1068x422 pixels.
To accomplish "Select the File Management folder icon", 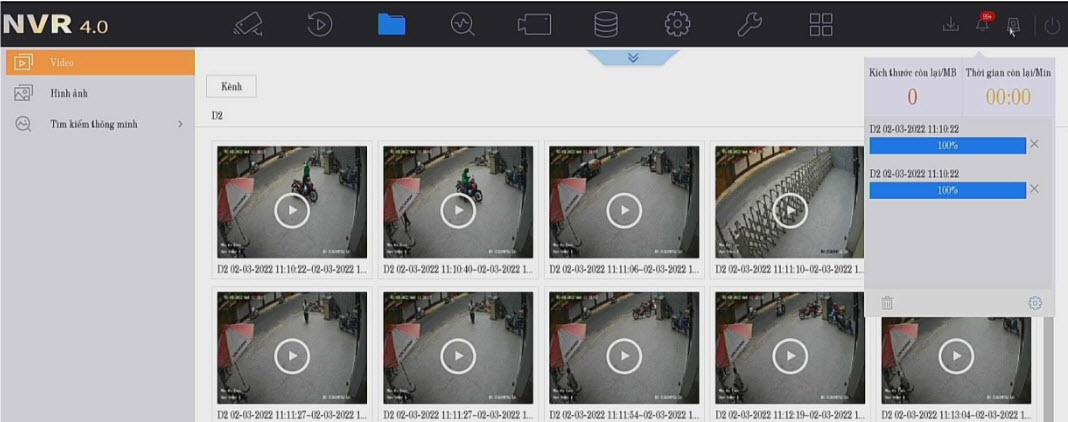I will click(391, 25).
